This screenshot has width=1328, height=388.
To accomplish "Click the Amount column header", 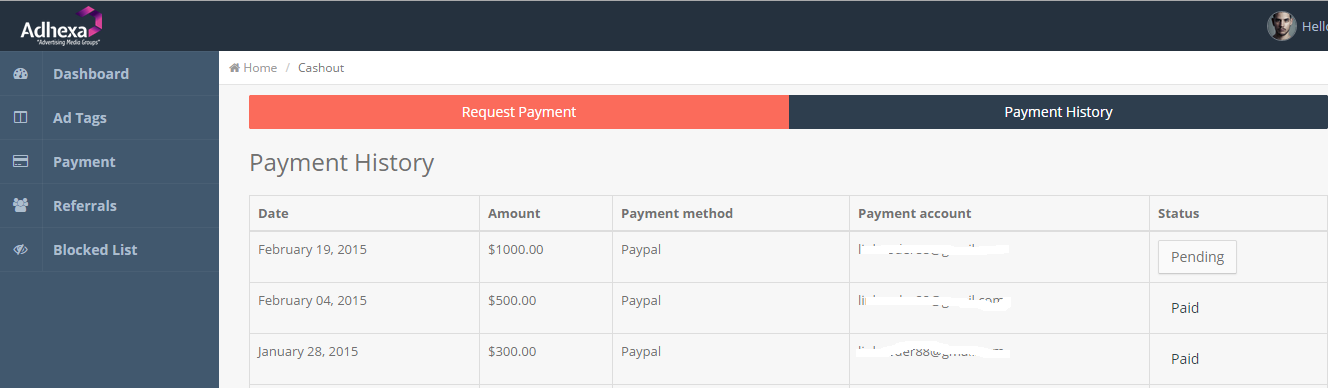I will pyautogui.click(x=514, y=213).
